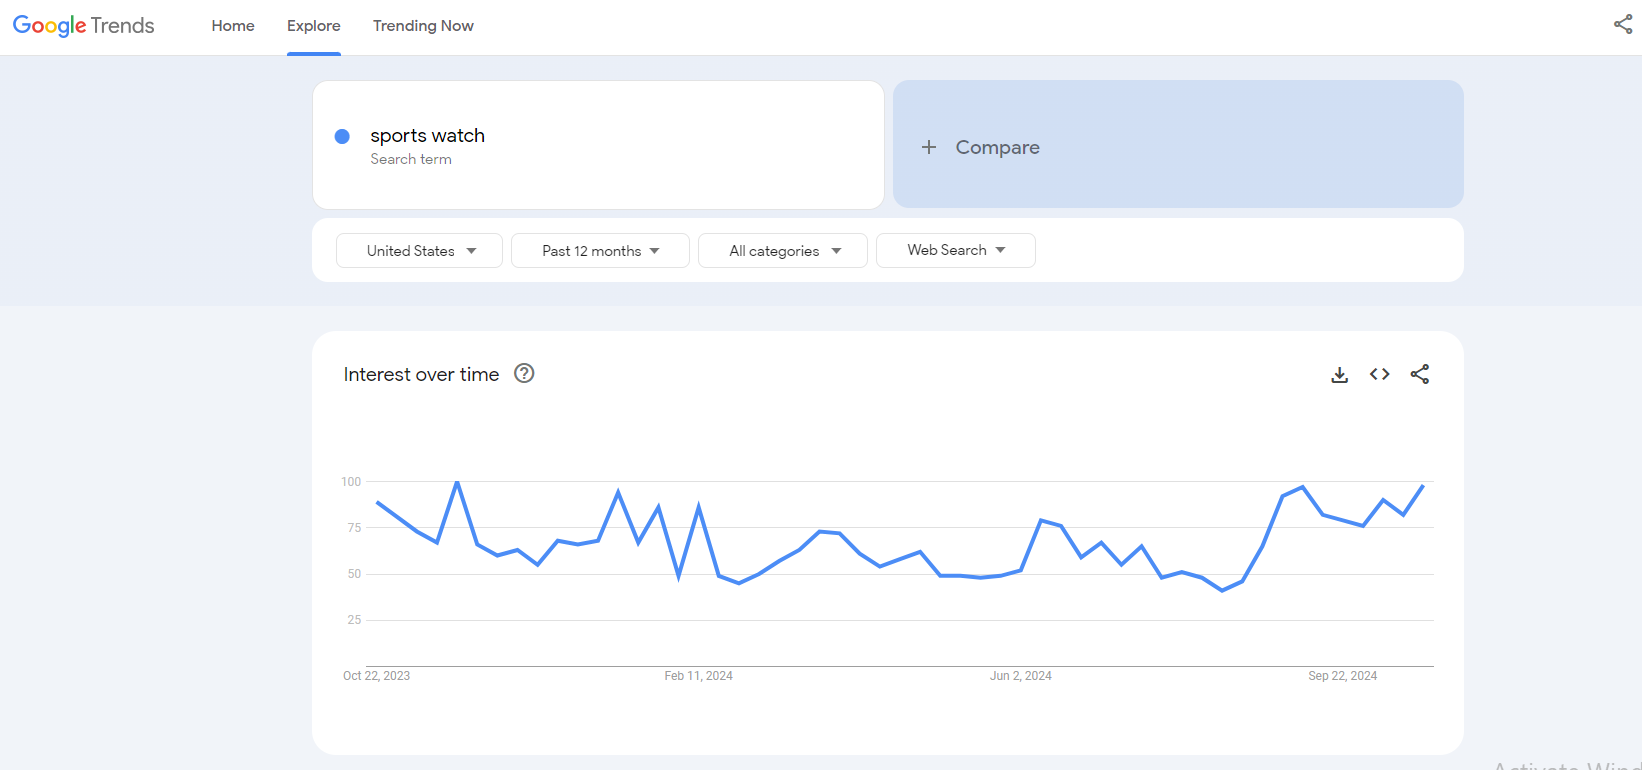Open the United States region dropdown
The height and width of the screenshot is (770, 1642).
pyautogui.click(x=419, y=251)
